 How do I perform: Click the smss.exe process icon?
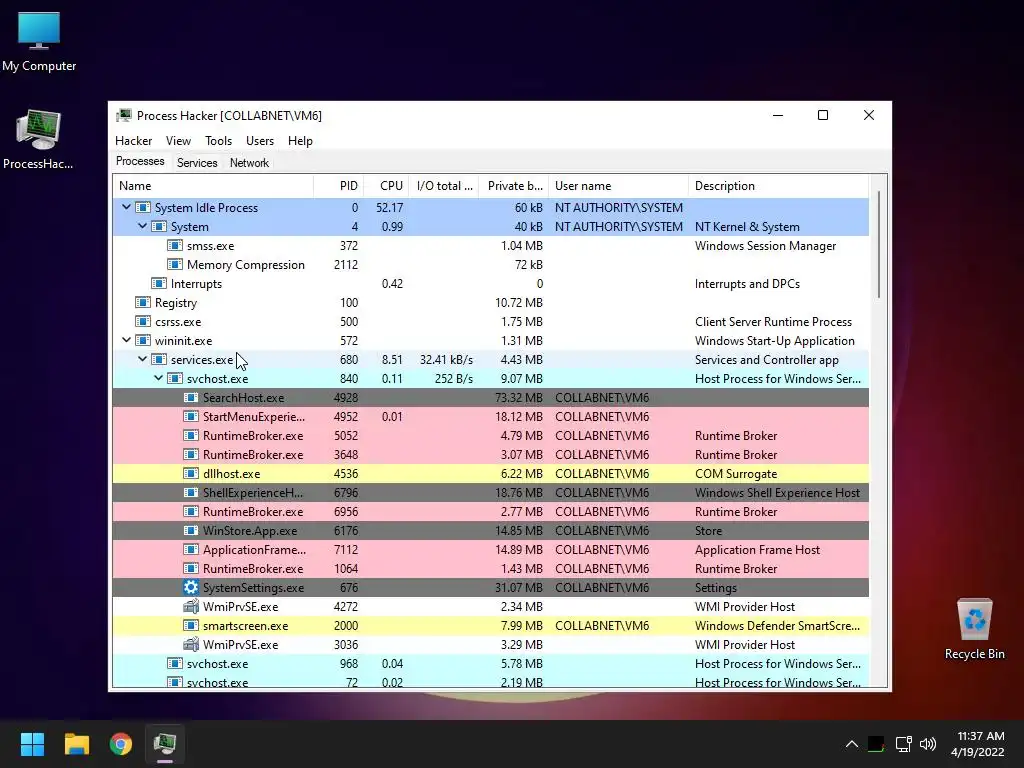point(174,246)
